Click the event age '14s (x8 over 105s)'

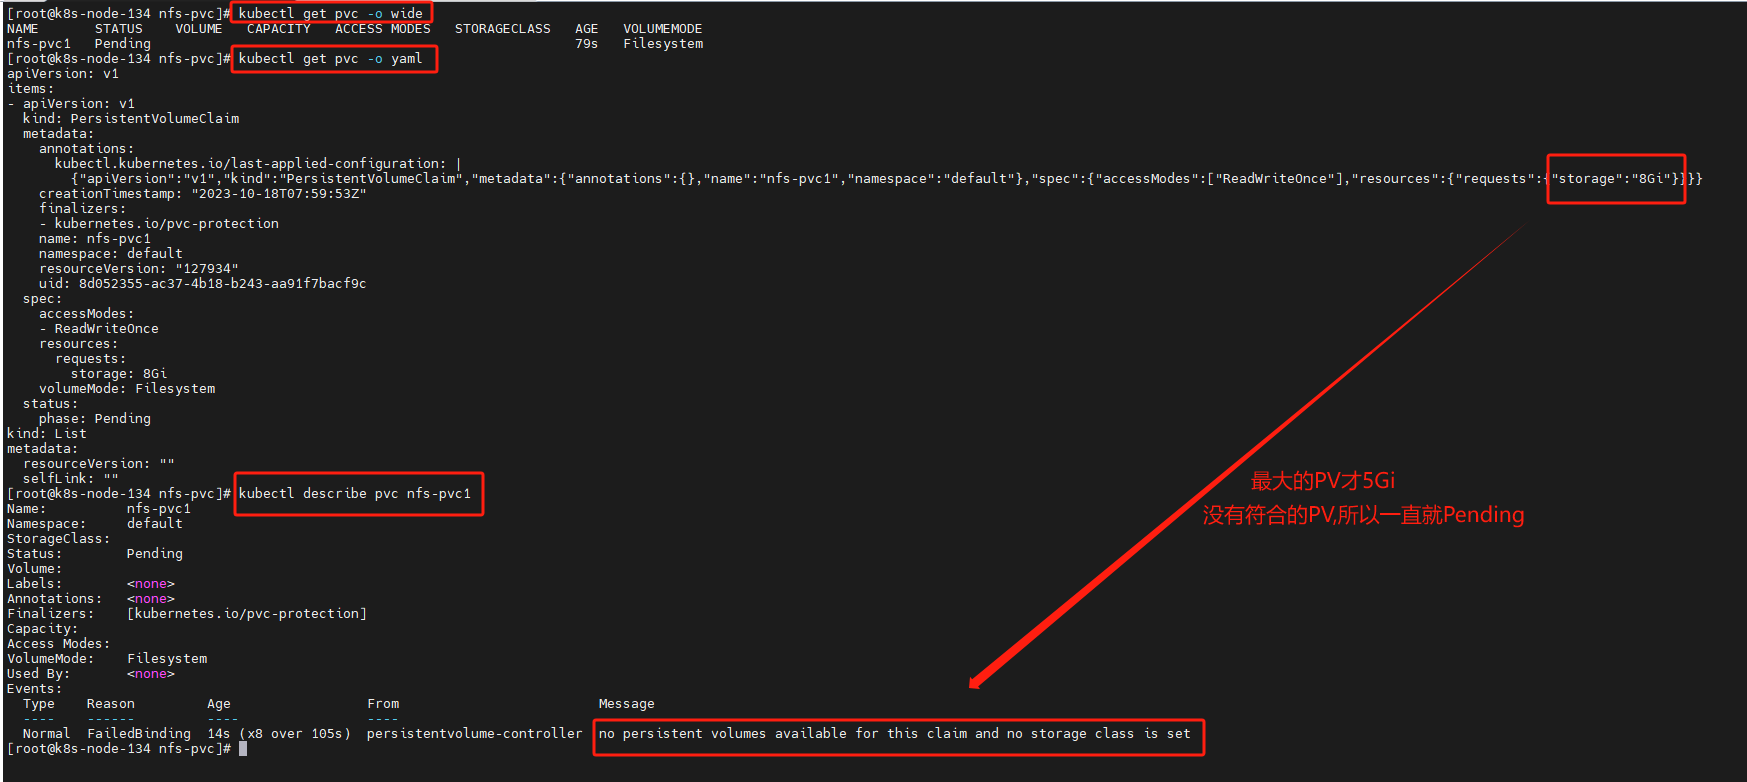tap(279, 733)
